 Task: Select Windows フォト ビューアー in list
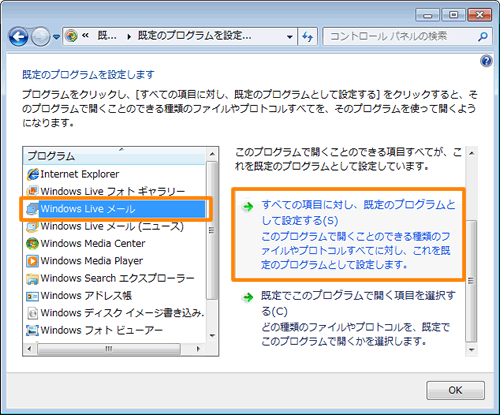[101, 330]
